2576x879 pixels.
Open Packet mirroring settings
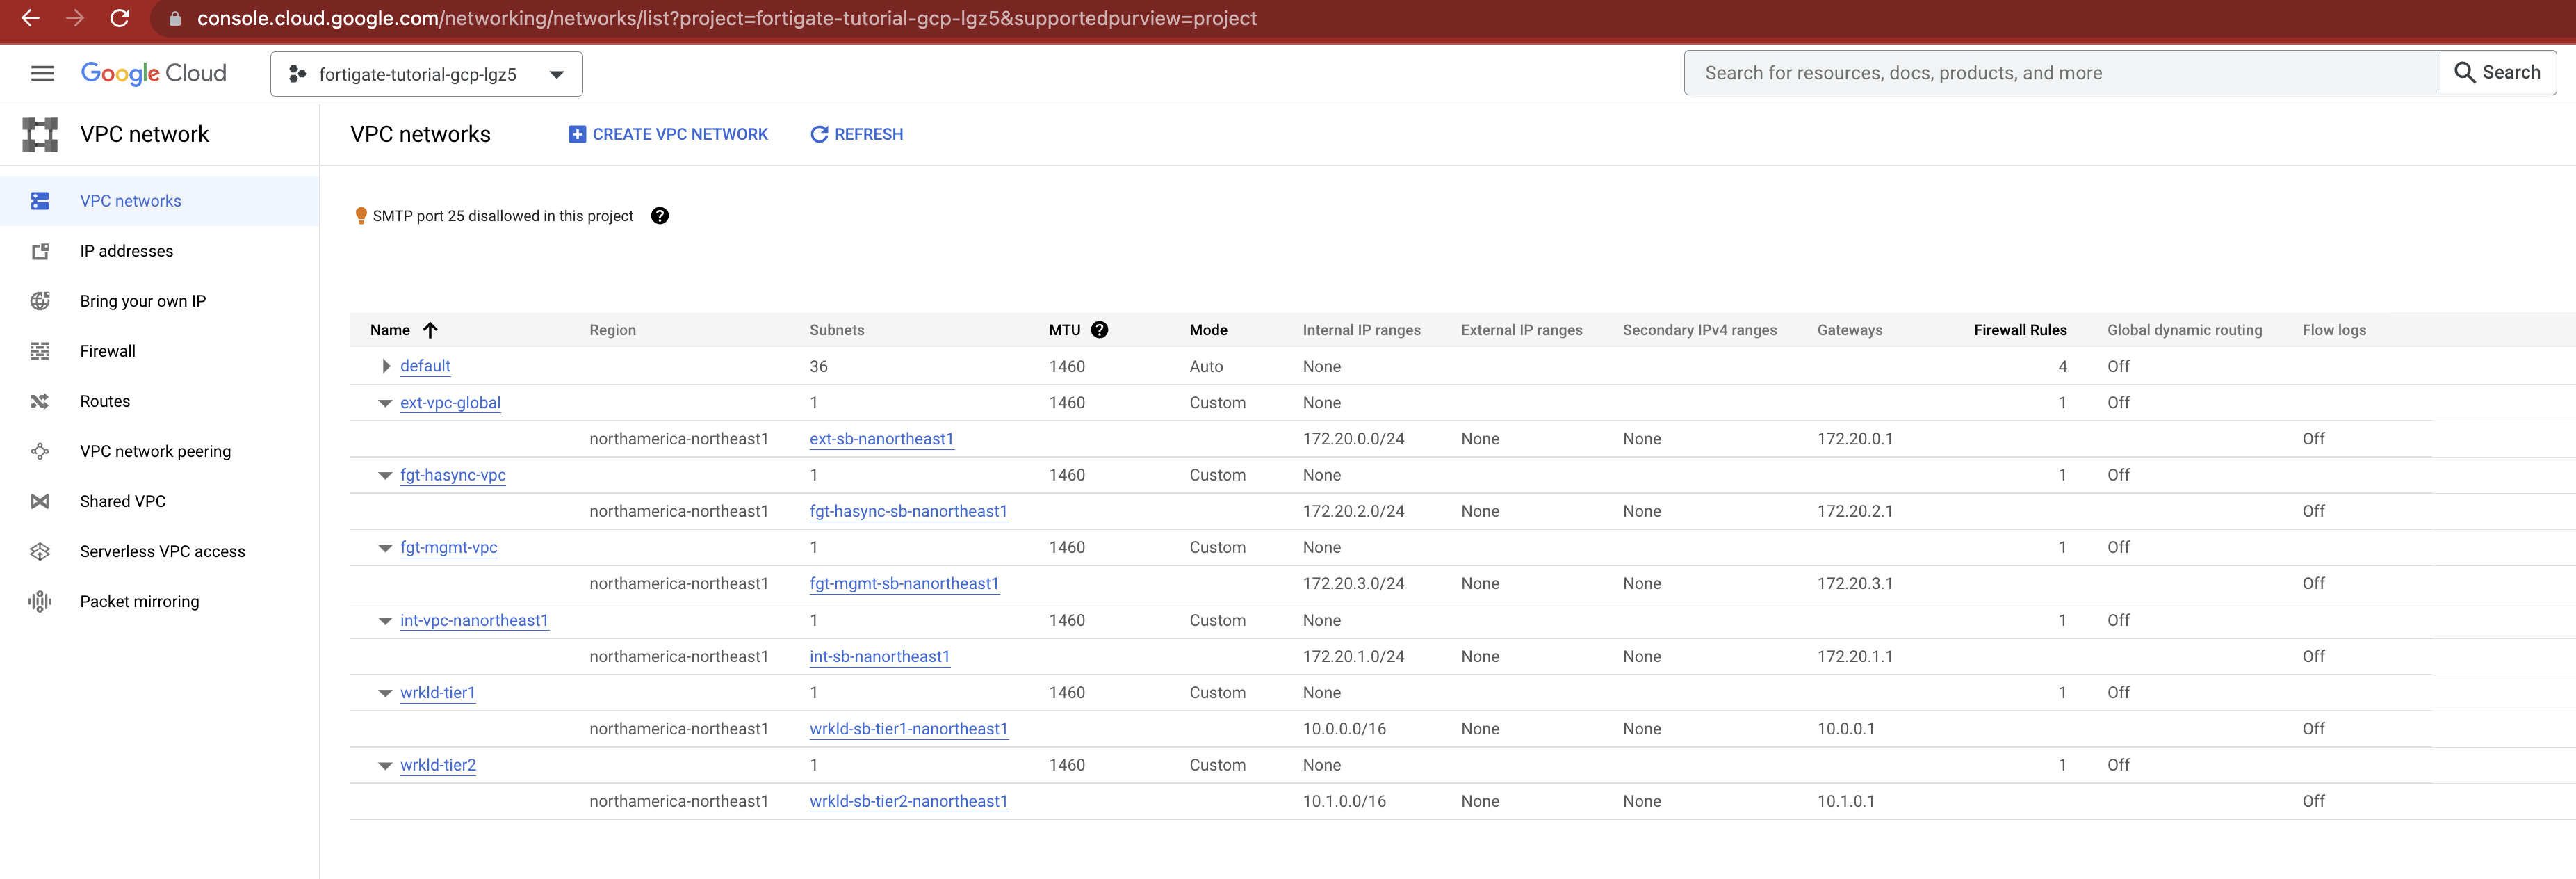coord(139,601)
